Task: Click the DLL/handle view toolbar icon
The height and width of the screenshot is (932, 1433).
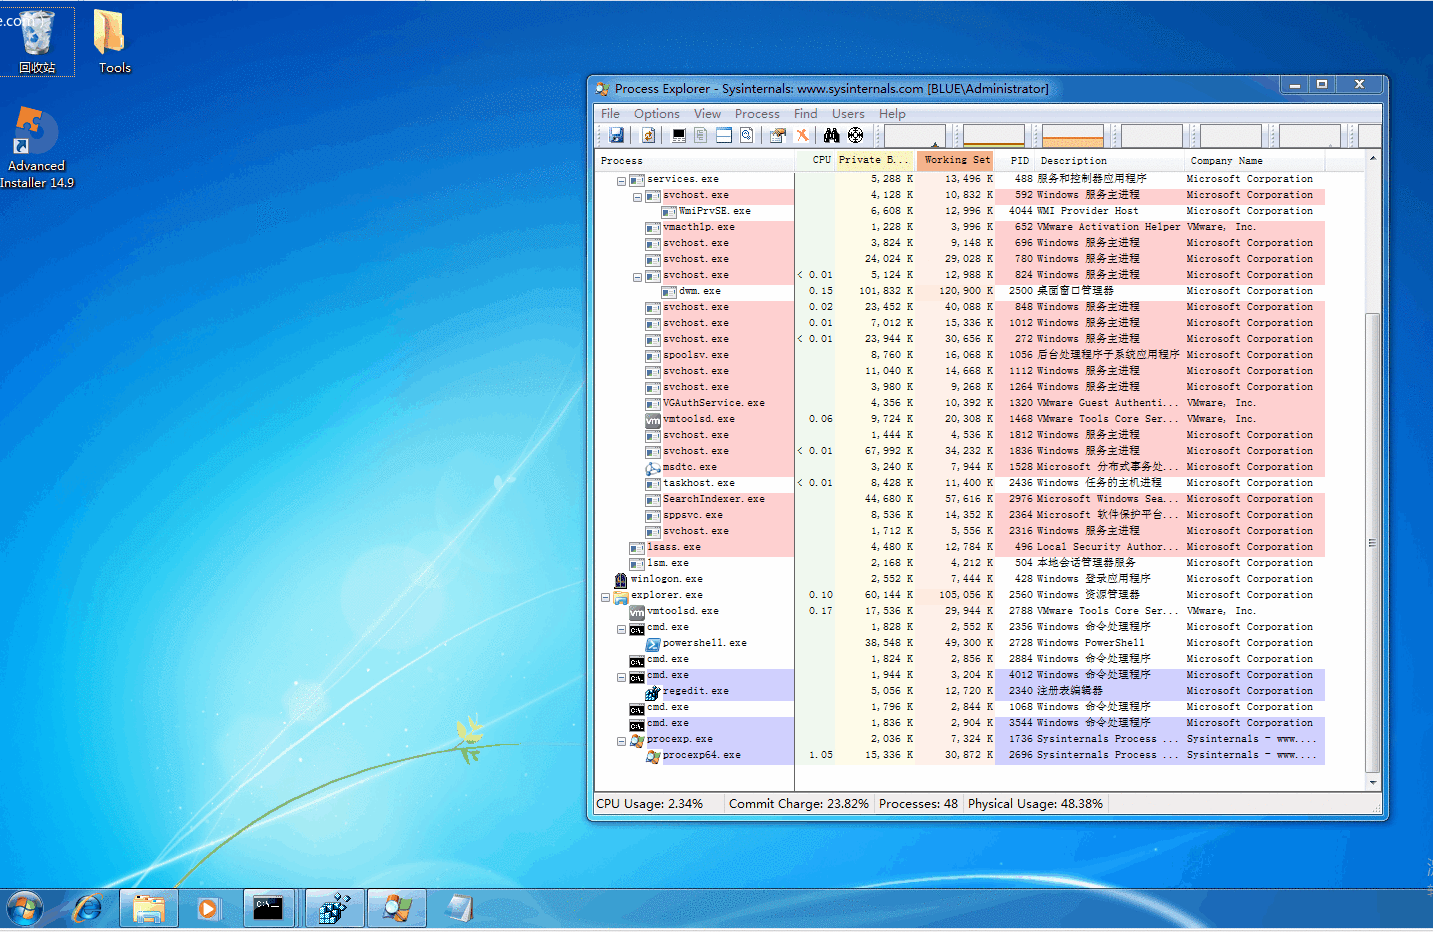Action: (x=746, y=135)
